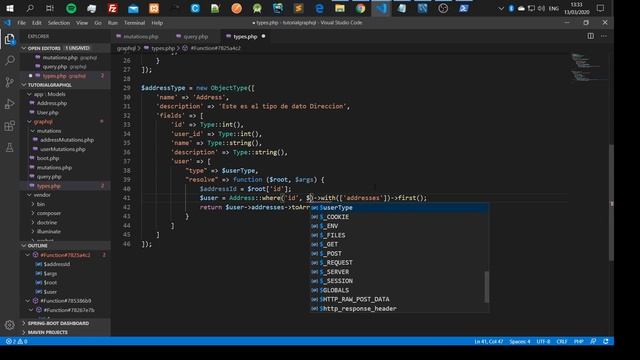Collapse the Outline section
This screenshot has height=360, width=640.
pos(65,246)
